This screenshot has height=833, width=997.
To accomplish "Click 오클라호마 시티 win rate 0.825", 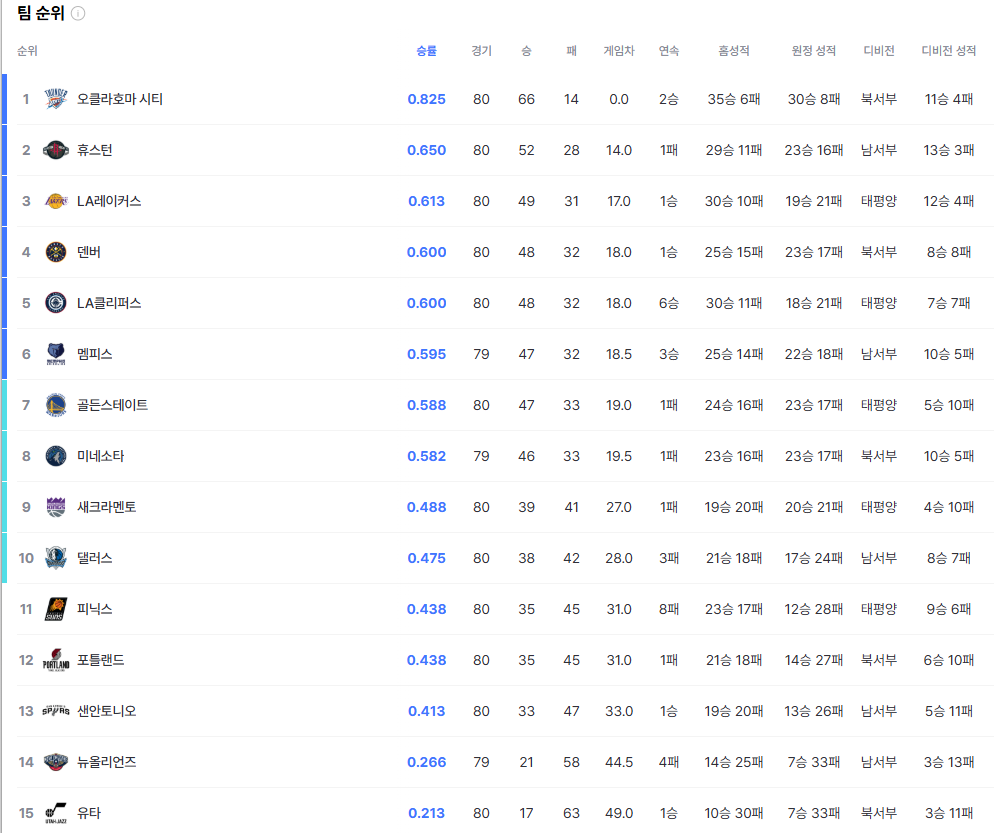I will pyautogui.click(x=427, y=99).
